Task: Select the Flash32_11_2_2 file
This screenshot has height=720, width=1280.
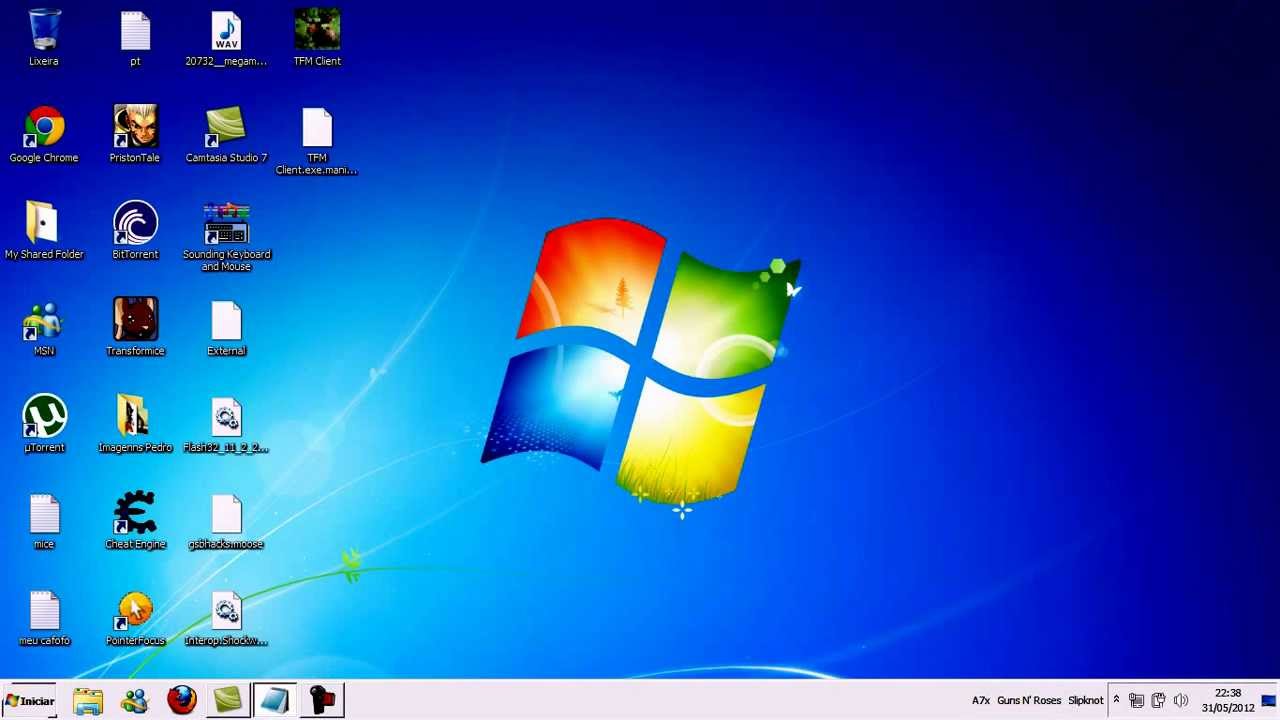Action: point(226,424)
